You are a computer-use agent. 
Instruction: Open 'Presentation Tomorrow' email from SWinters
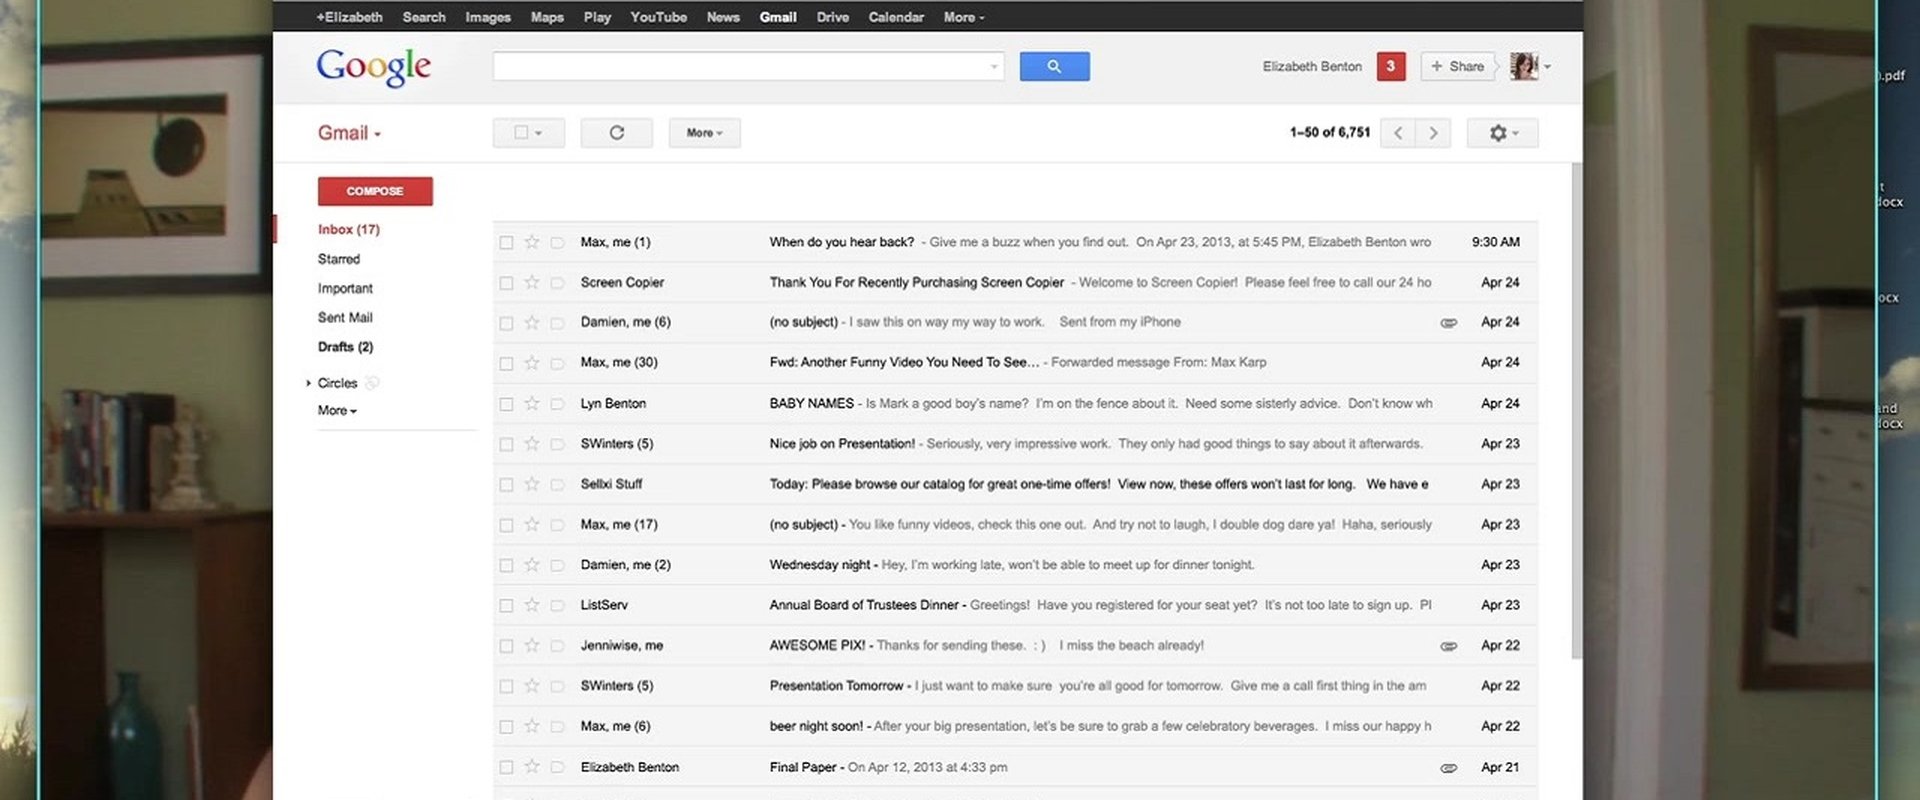click(1015, 686)
